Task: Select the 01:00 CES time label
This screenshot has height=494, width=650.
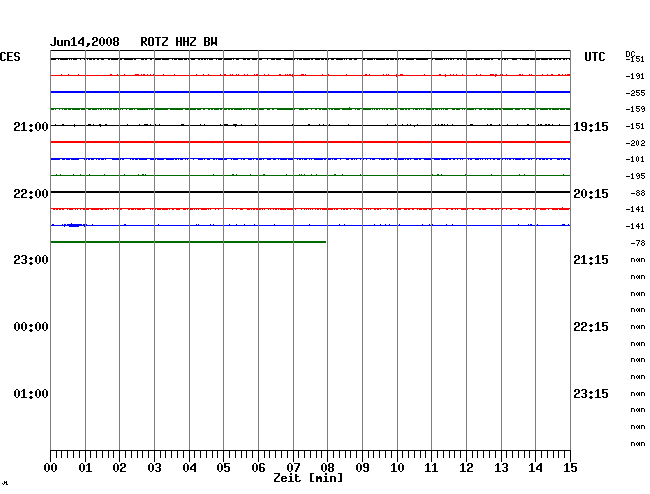Action: pos(31,393)
